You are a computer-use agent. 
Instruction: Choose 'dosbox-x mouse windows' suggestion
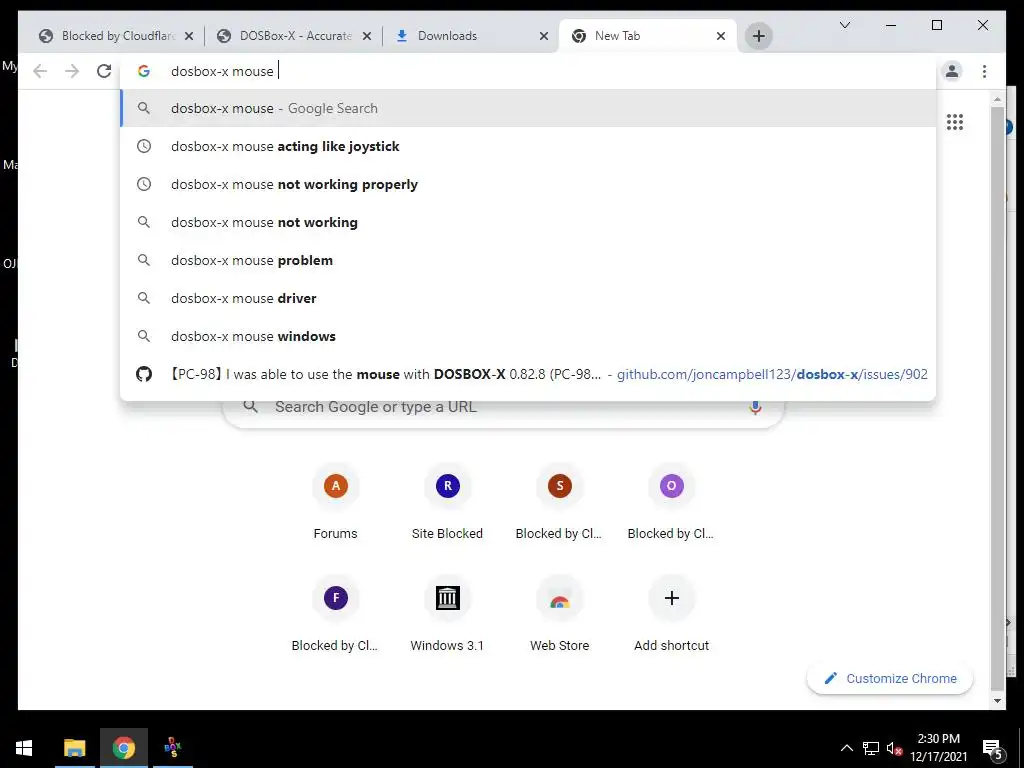click(x=528, y=336)
